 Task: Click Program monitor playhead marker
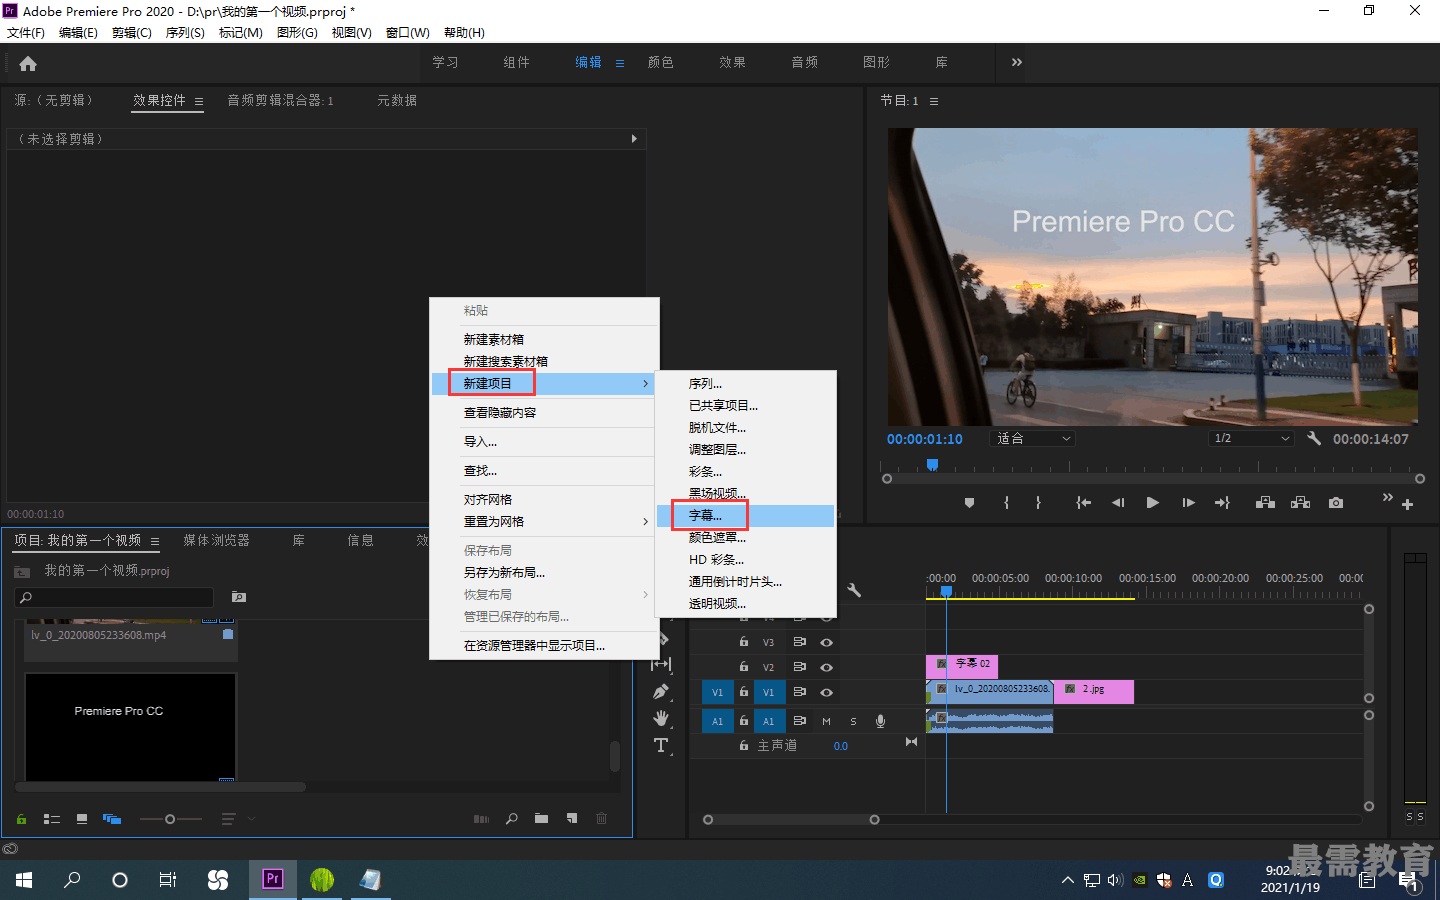(x=932, y=465)
